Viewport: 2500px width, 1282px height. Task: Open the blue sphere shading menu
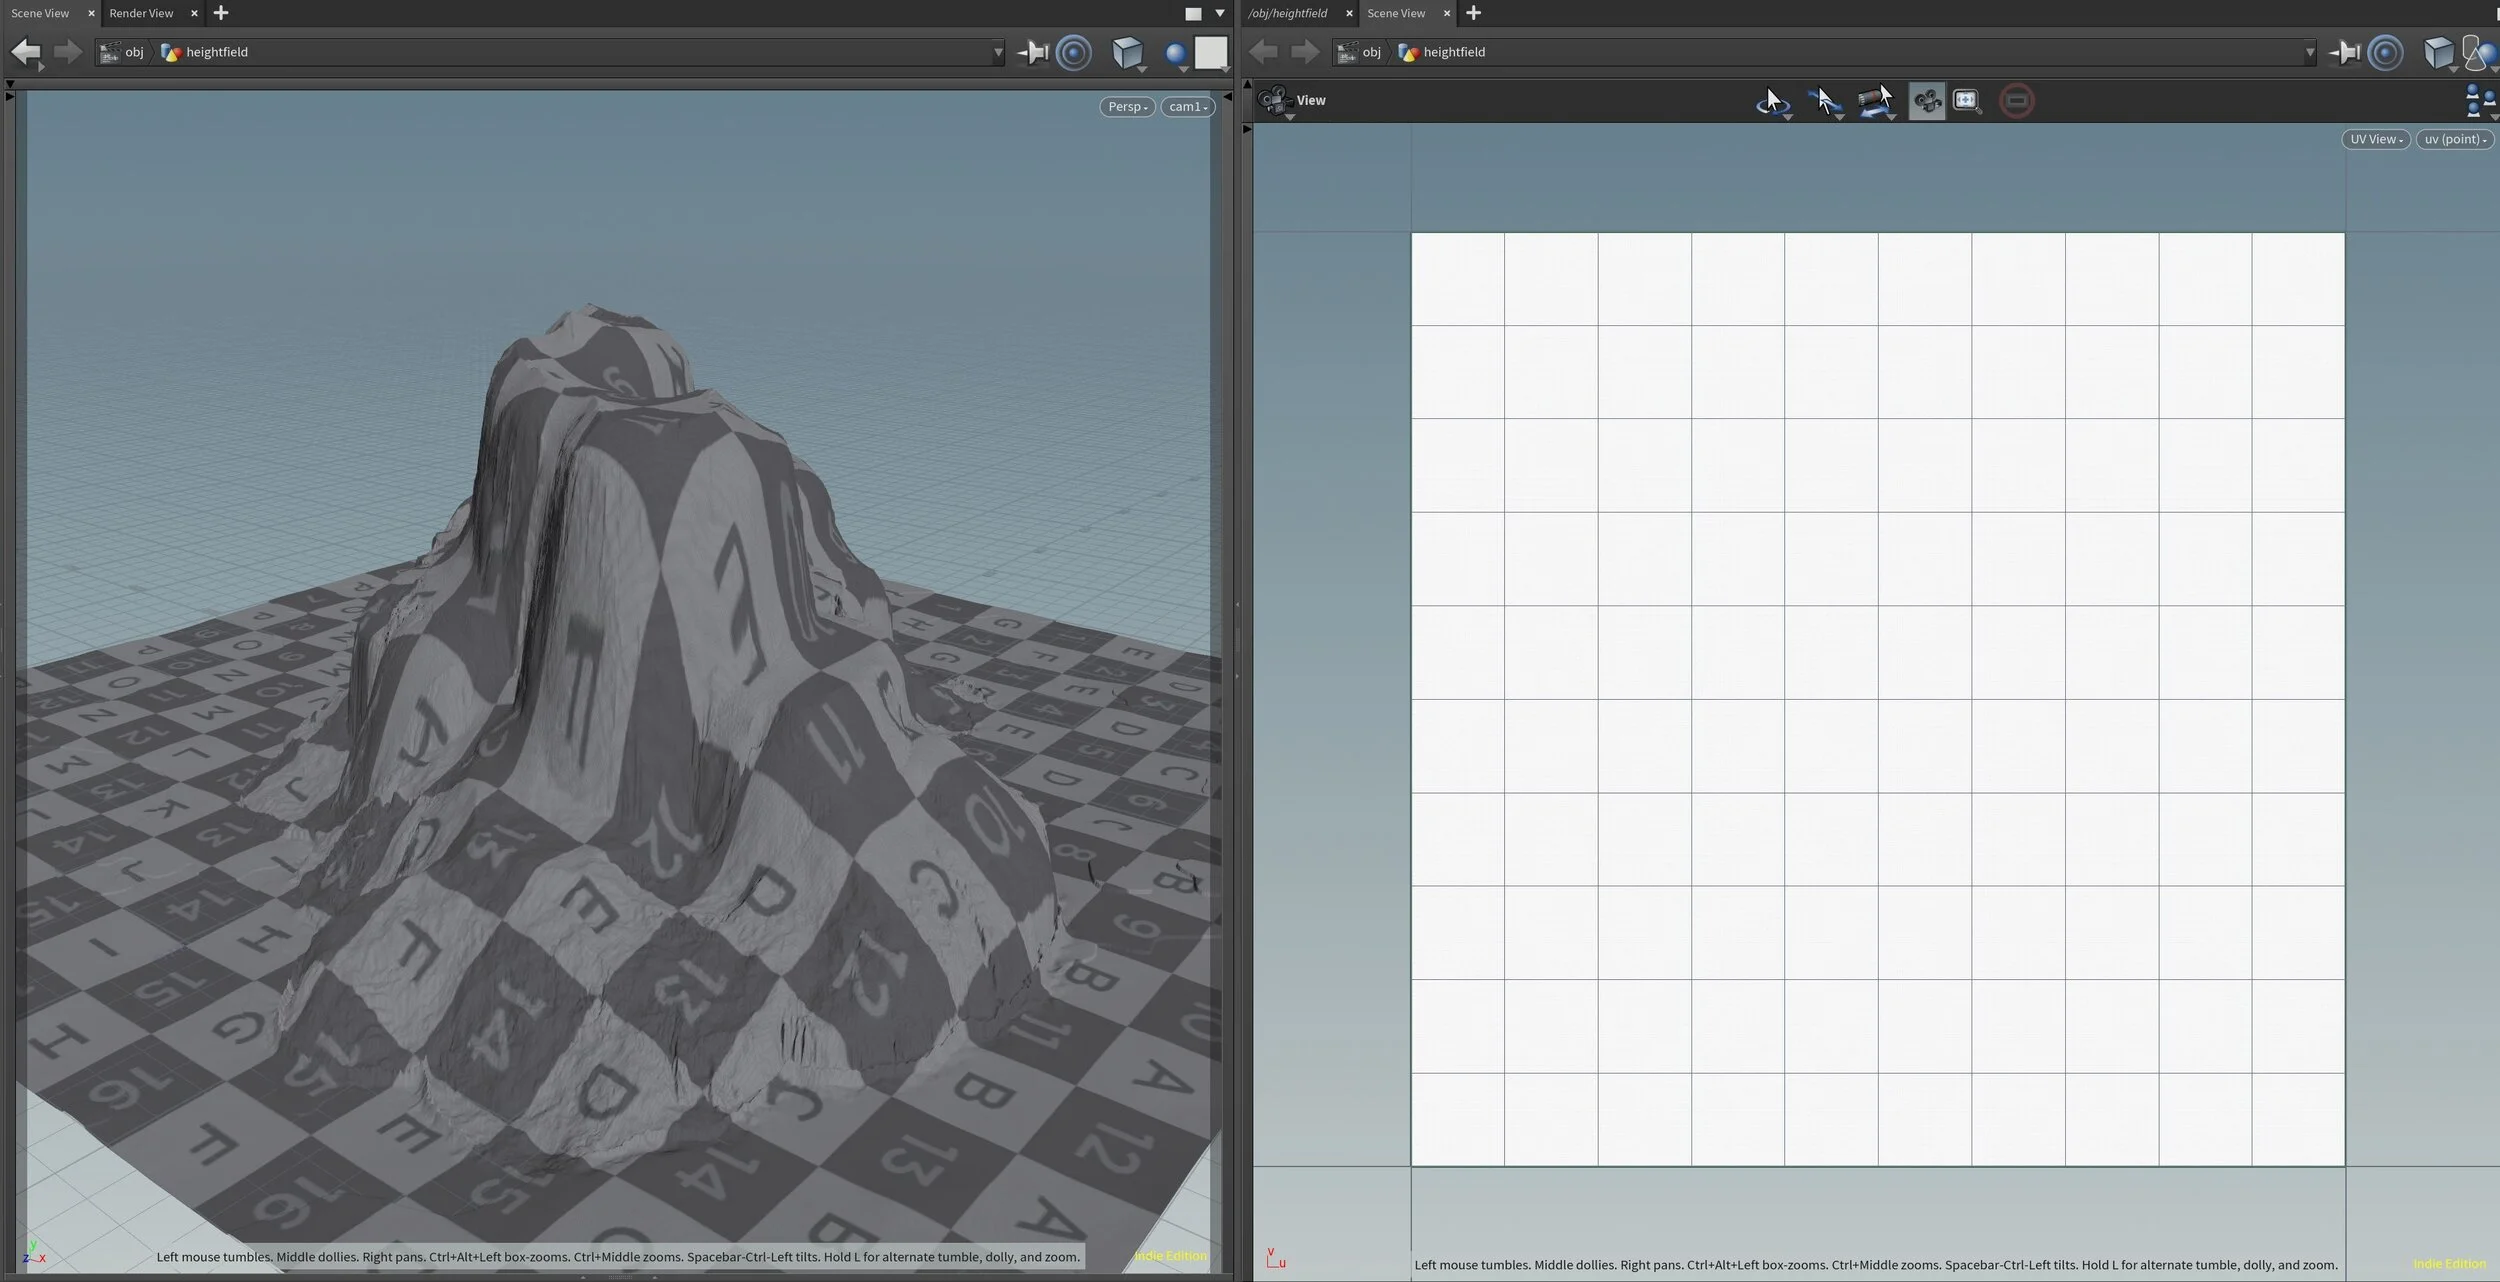point(1176,54)
